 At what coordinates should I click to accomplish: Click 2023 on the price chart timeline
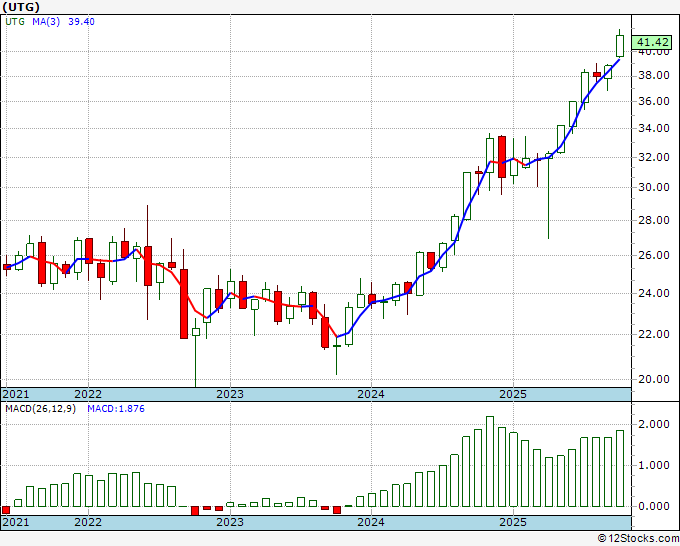pos(230,394)
